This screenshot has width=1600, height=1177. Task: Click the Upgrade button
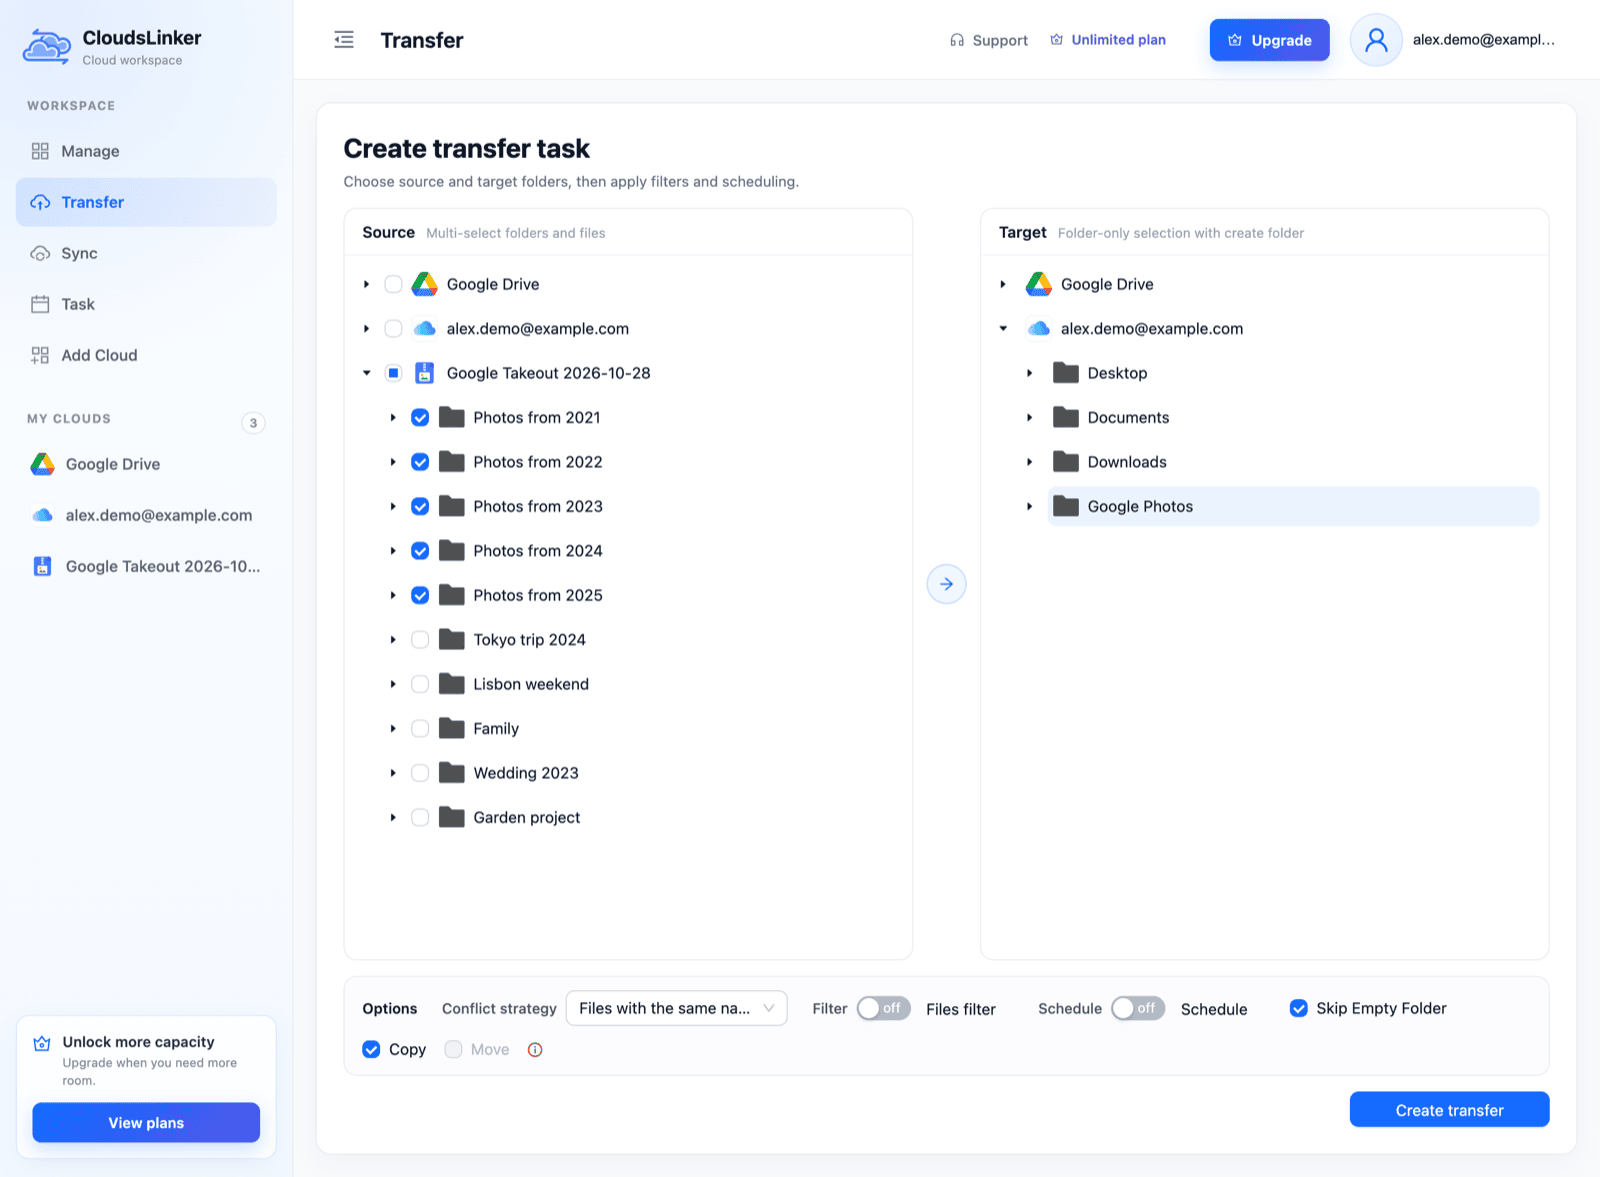click(1269, 40)
